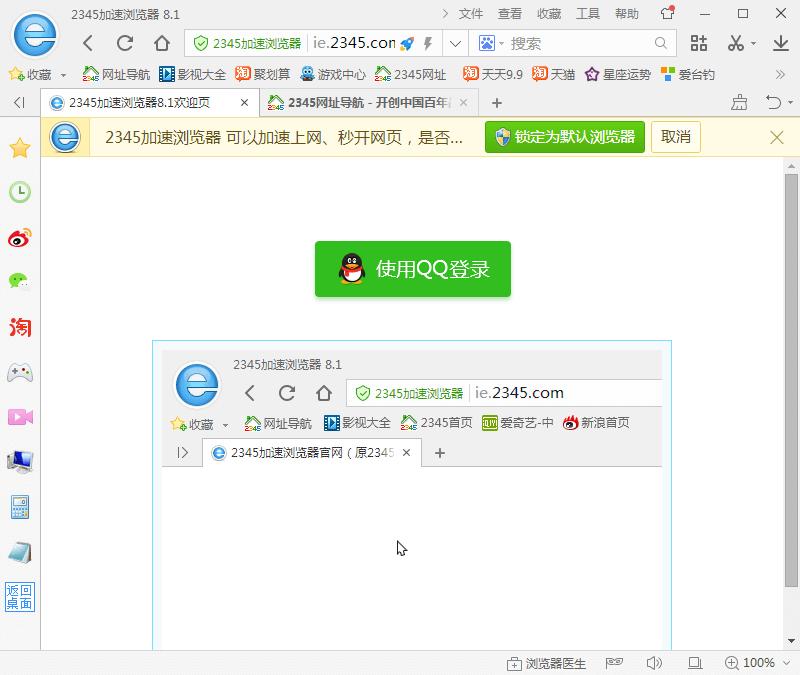
Task: Expand more bookmarks with the double chevron
Action: point(780,75)
